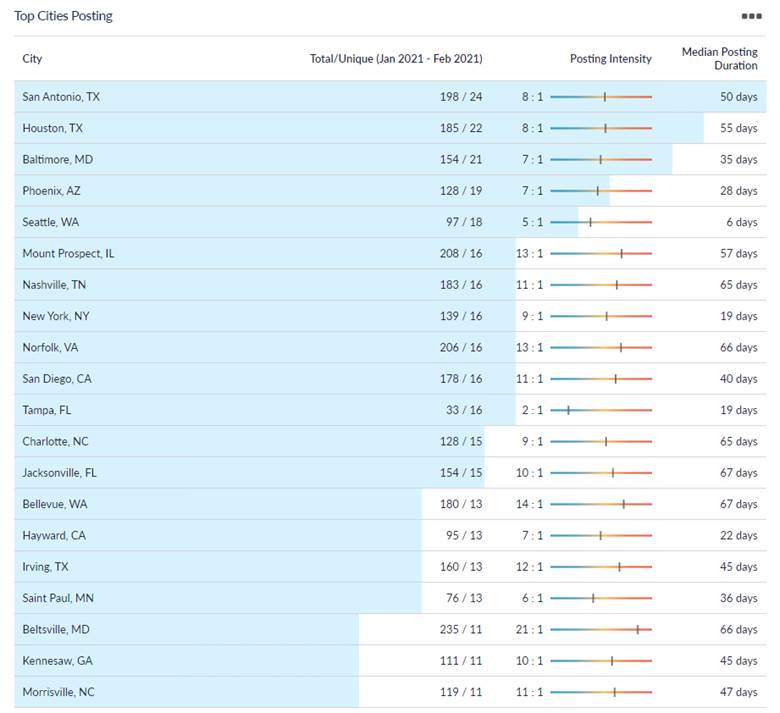780x713 pixels.
Task: Select the New York, NY city name
Action: [x=56, y=316]
